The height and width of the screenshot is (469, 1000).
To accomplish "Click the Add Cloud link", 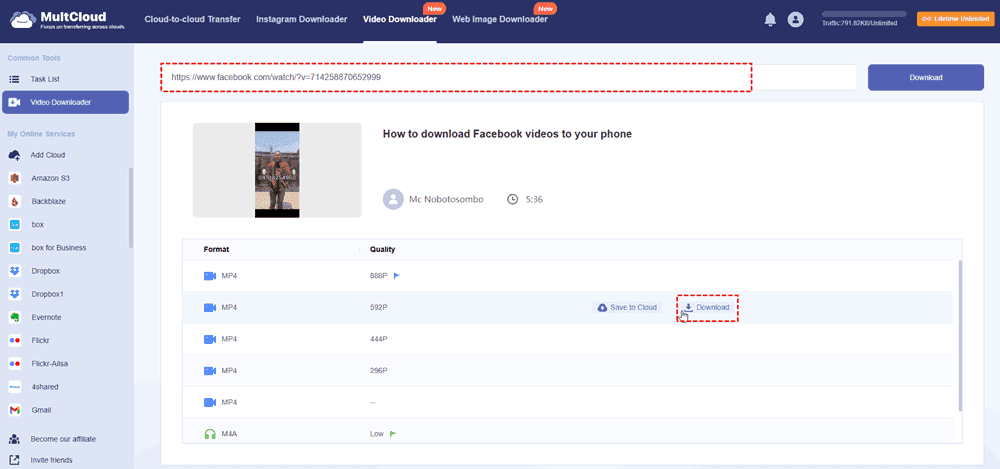I will (x=48, y=155).
